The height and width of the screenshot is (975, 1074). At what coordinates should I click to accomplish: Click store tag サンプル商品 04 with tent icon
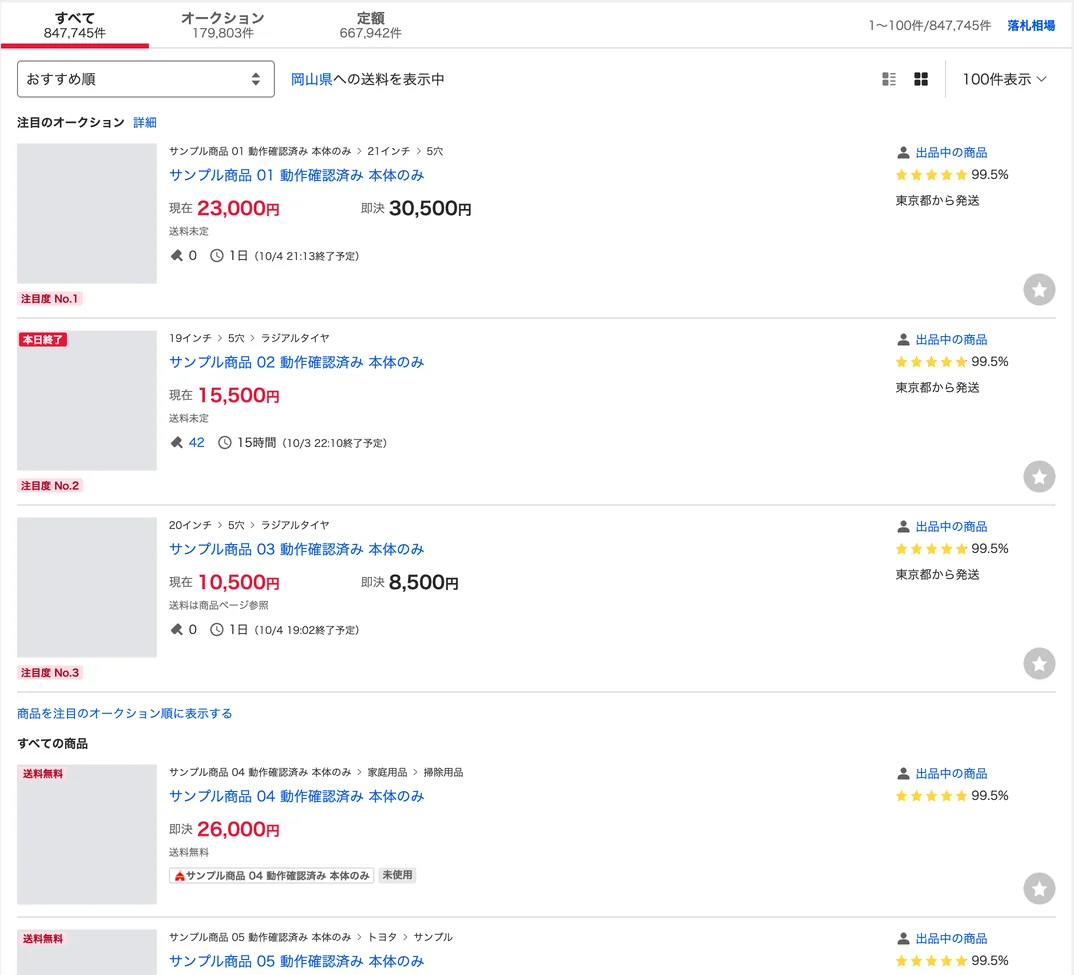point(271,876)
